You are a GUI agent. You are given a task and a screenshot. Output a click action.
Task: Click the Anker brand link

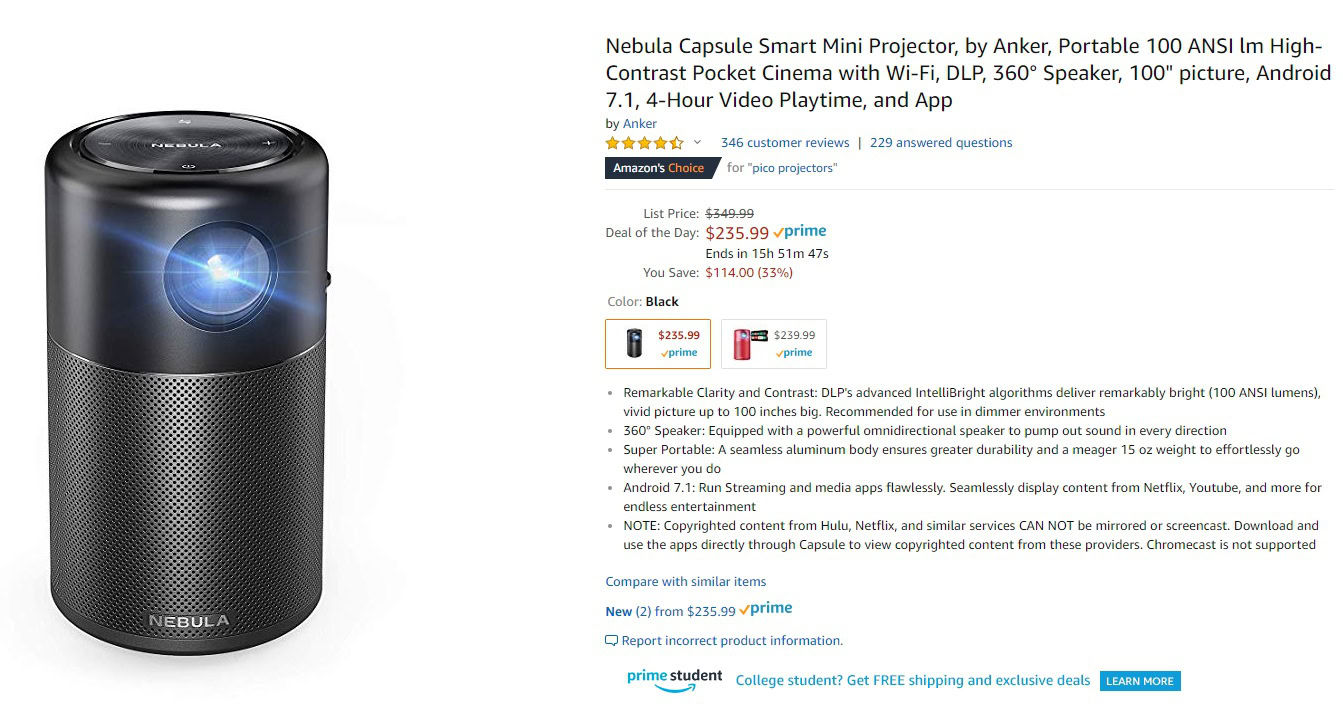coord(640,124)
